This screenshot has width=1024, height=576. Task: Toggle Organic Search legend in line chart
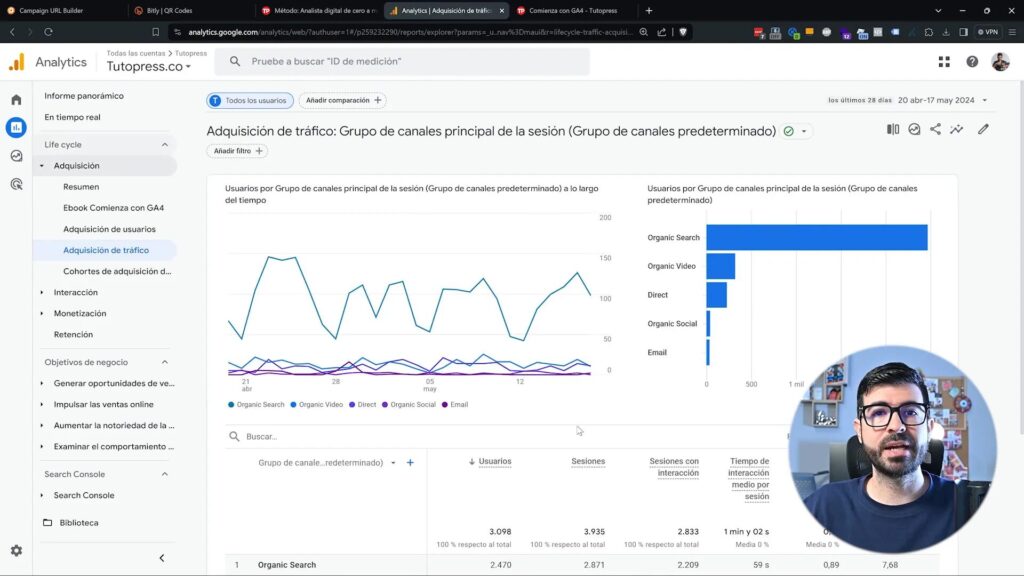(256, 404)
